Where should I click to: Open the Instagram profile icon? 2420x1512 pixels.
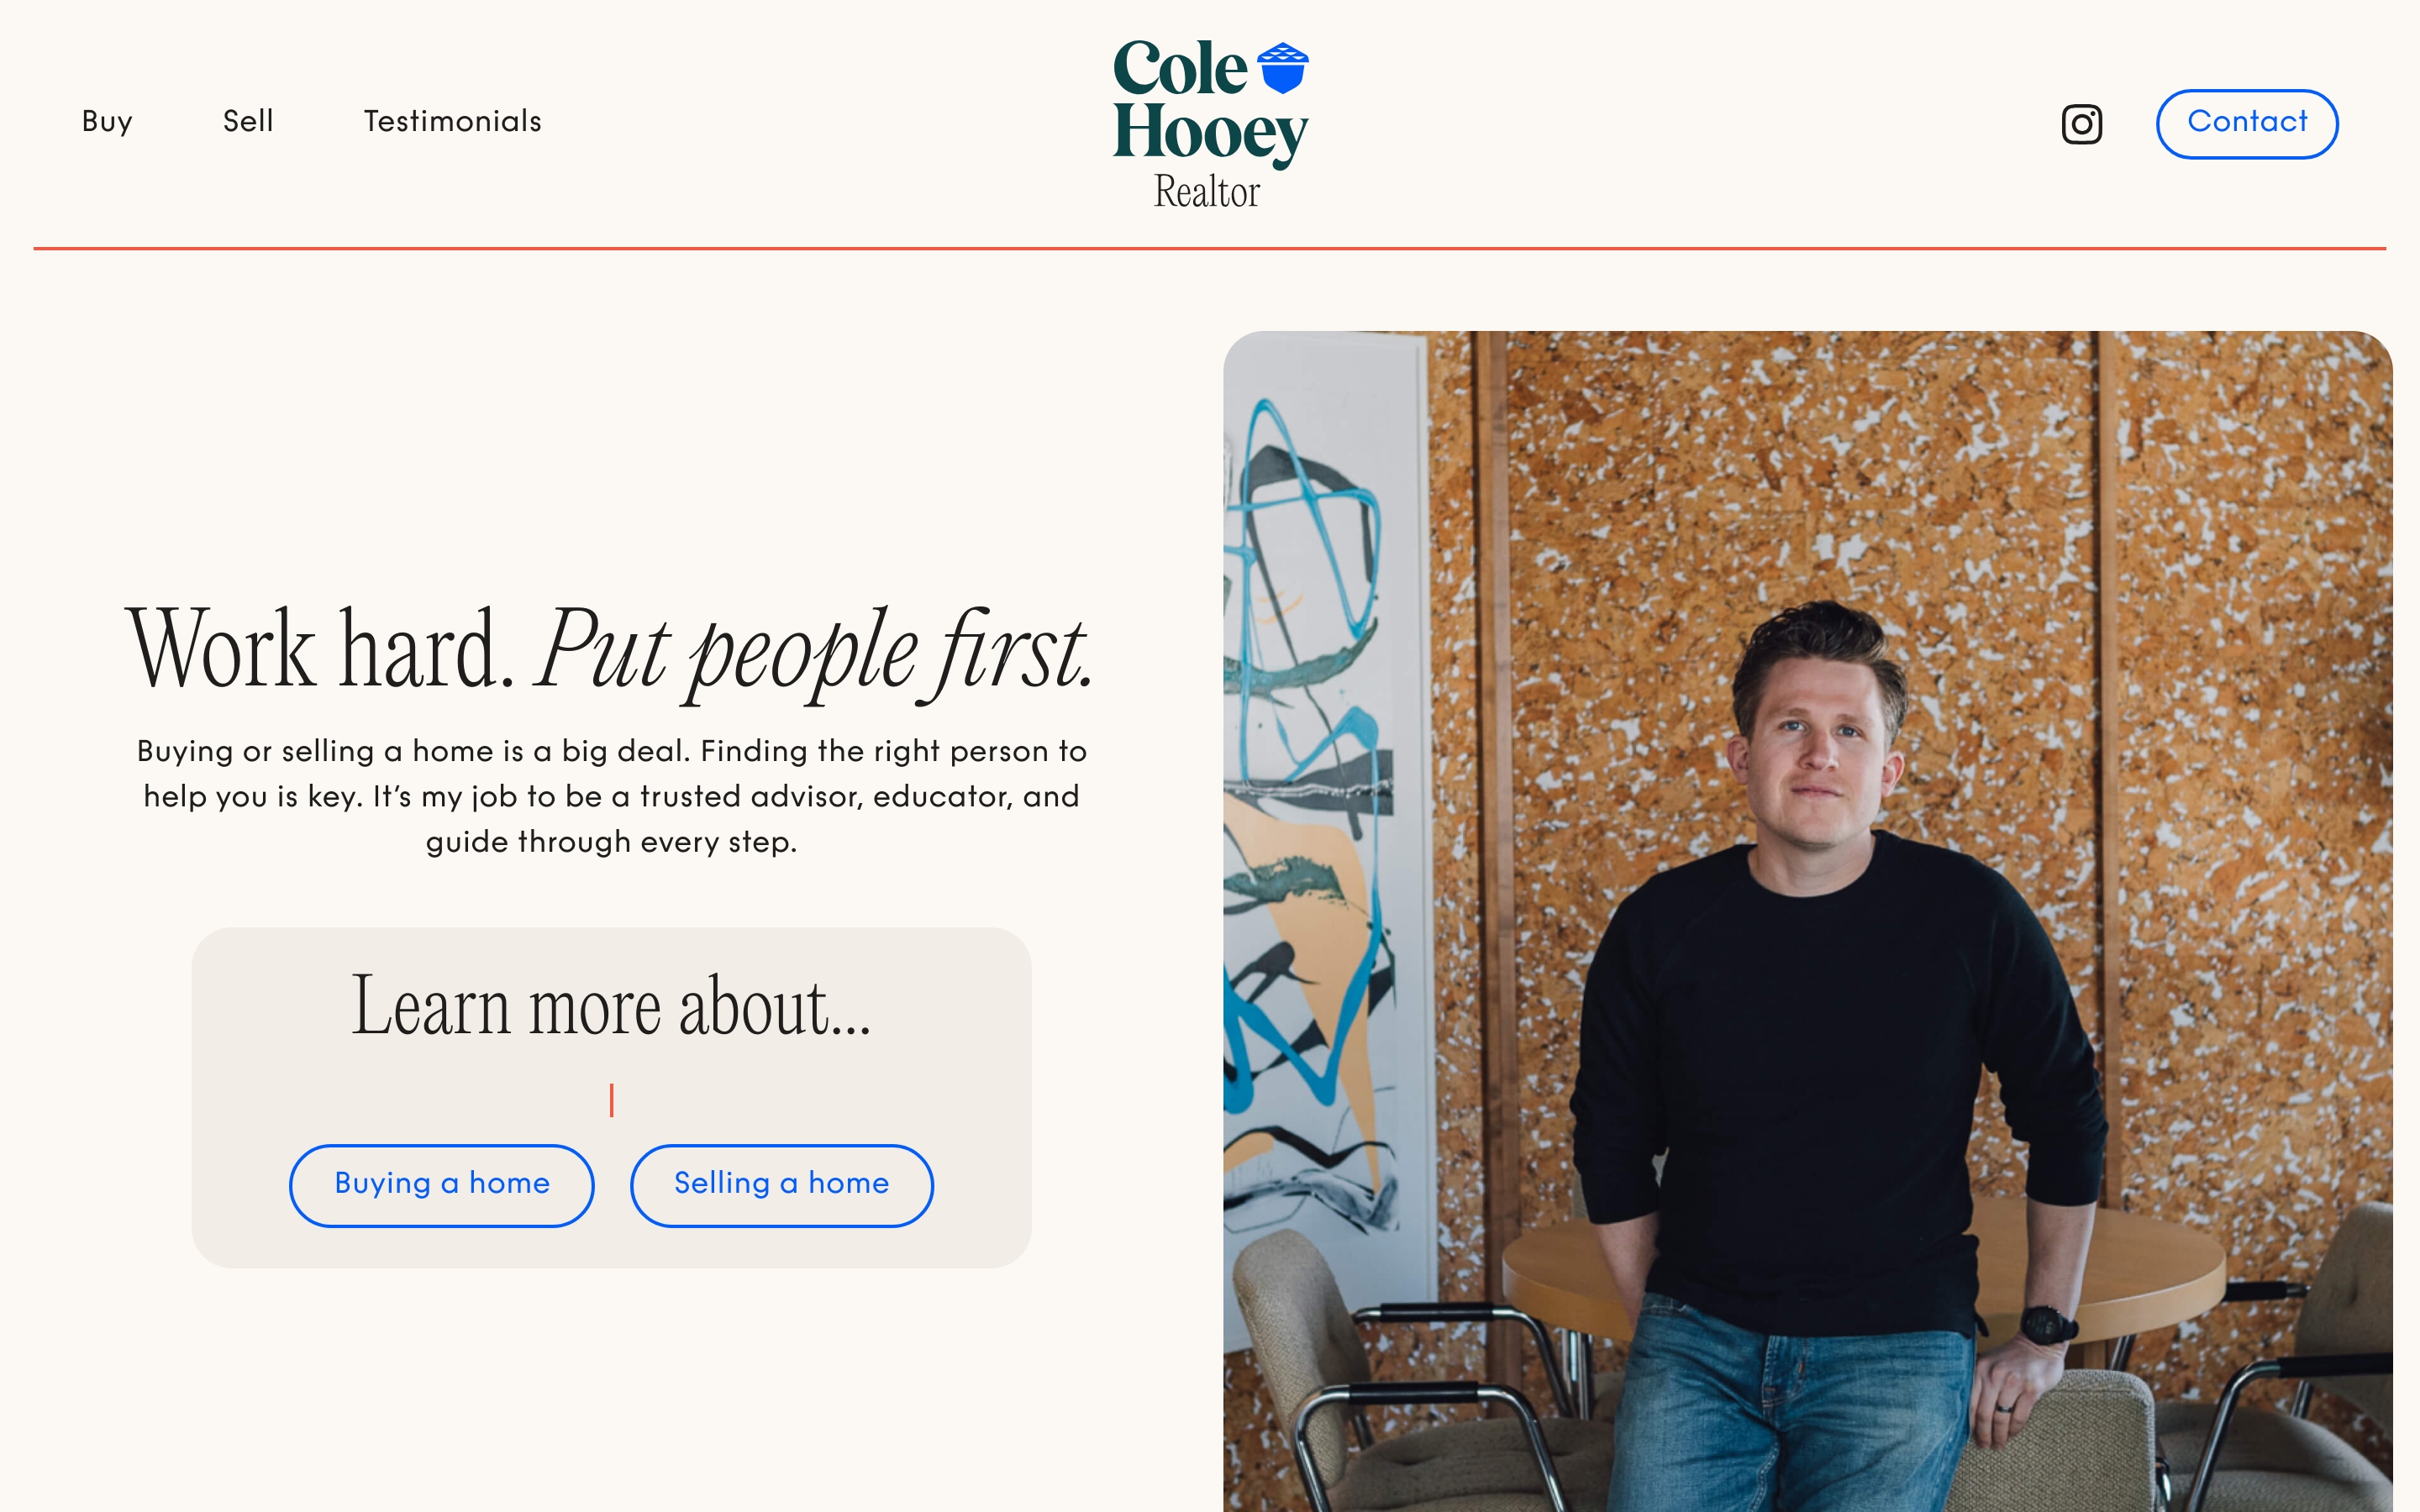(2081, 124)
